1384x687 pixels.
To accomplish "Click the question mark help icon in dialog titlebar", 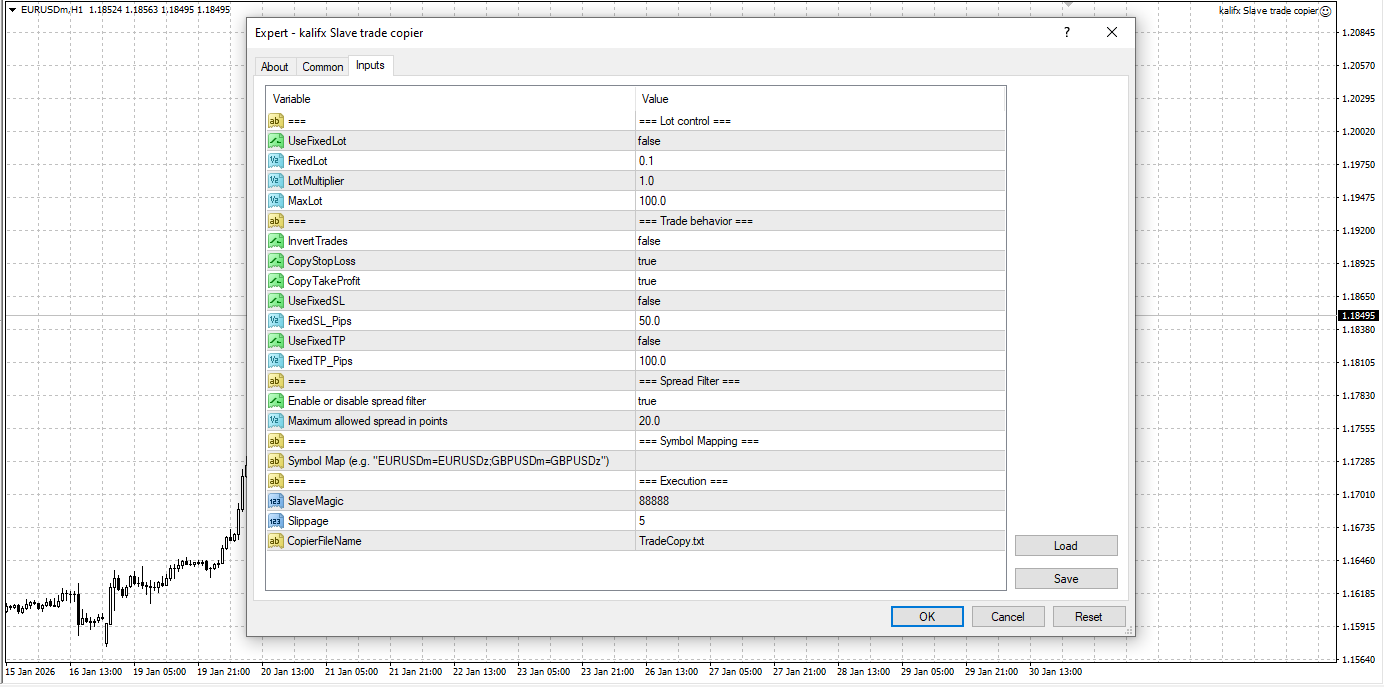I will pos(1066,32).
